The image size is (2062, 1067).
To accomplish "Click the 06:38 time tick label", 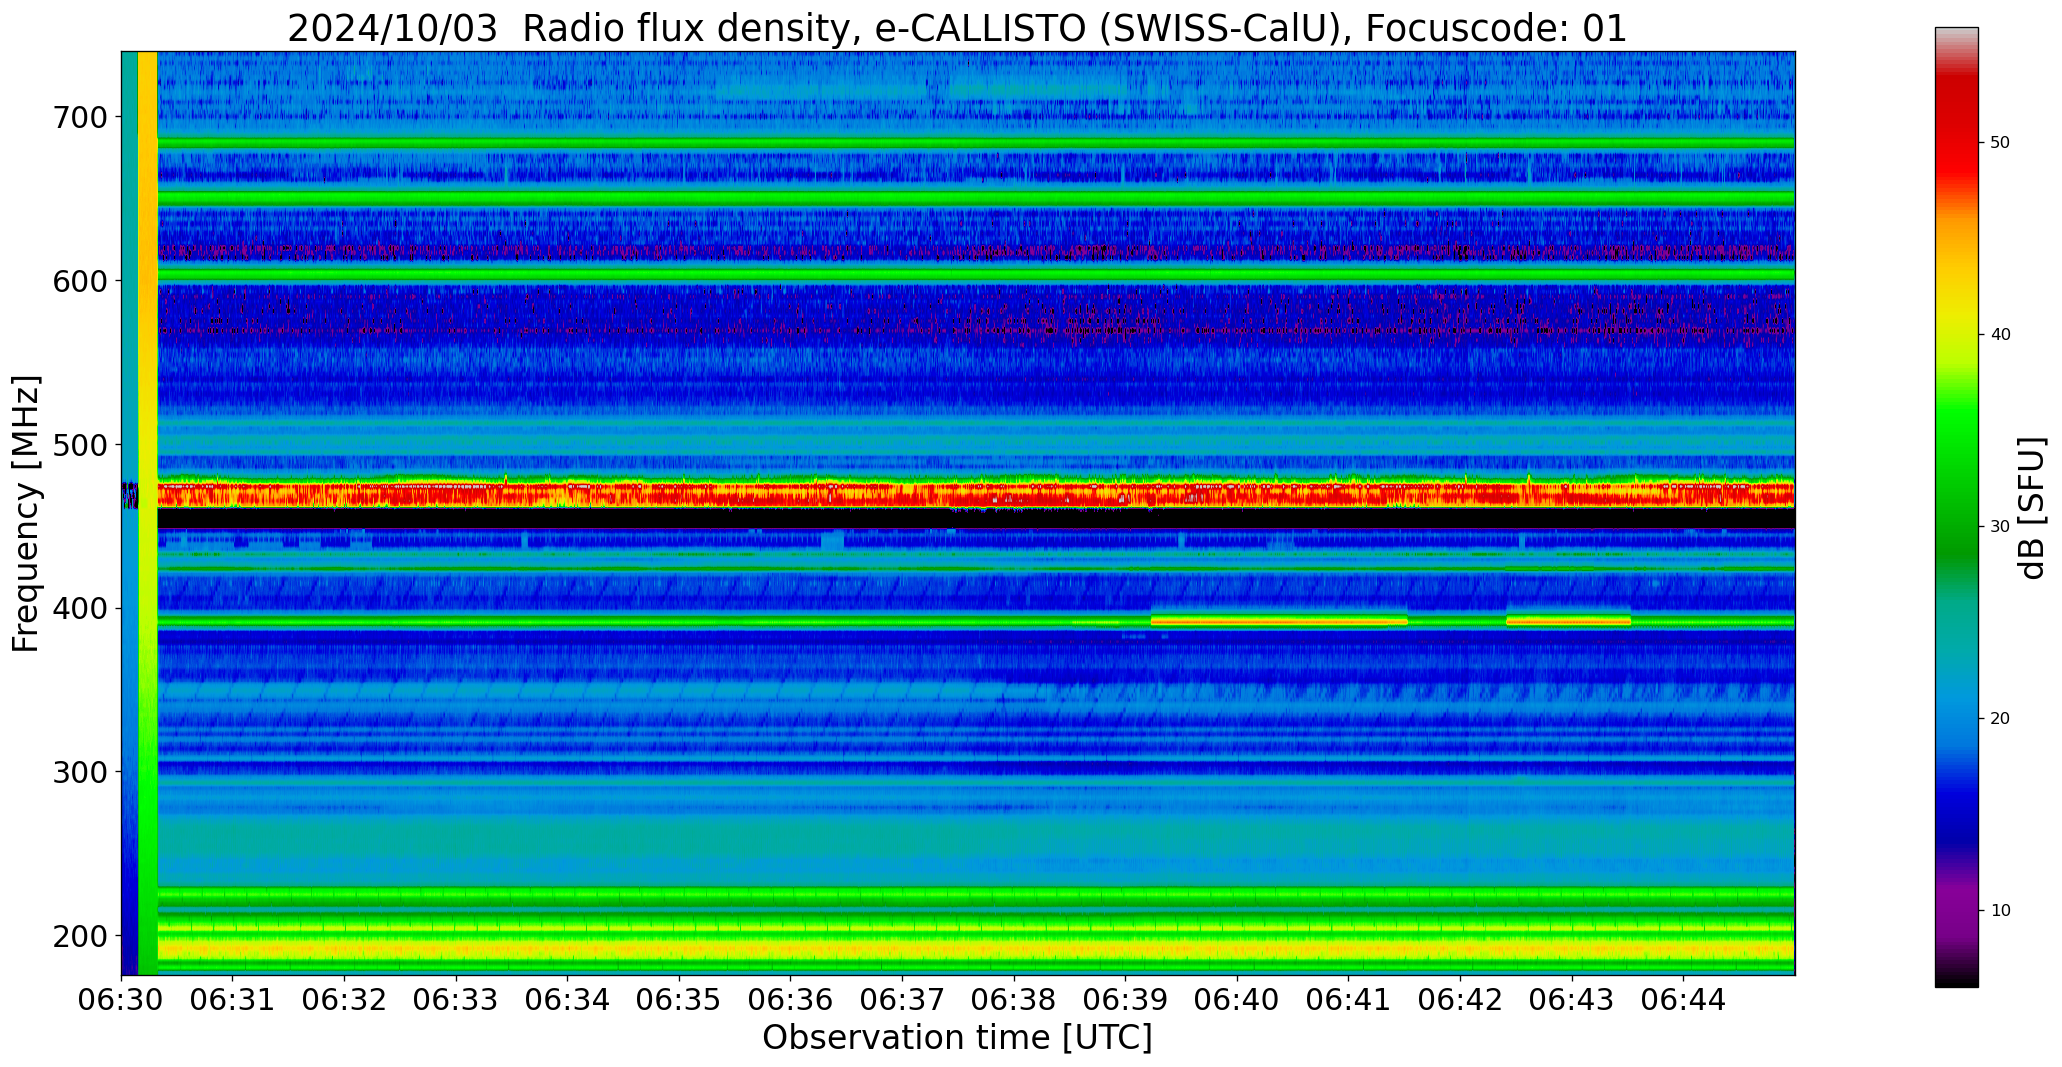I will tap(1014, 999).
